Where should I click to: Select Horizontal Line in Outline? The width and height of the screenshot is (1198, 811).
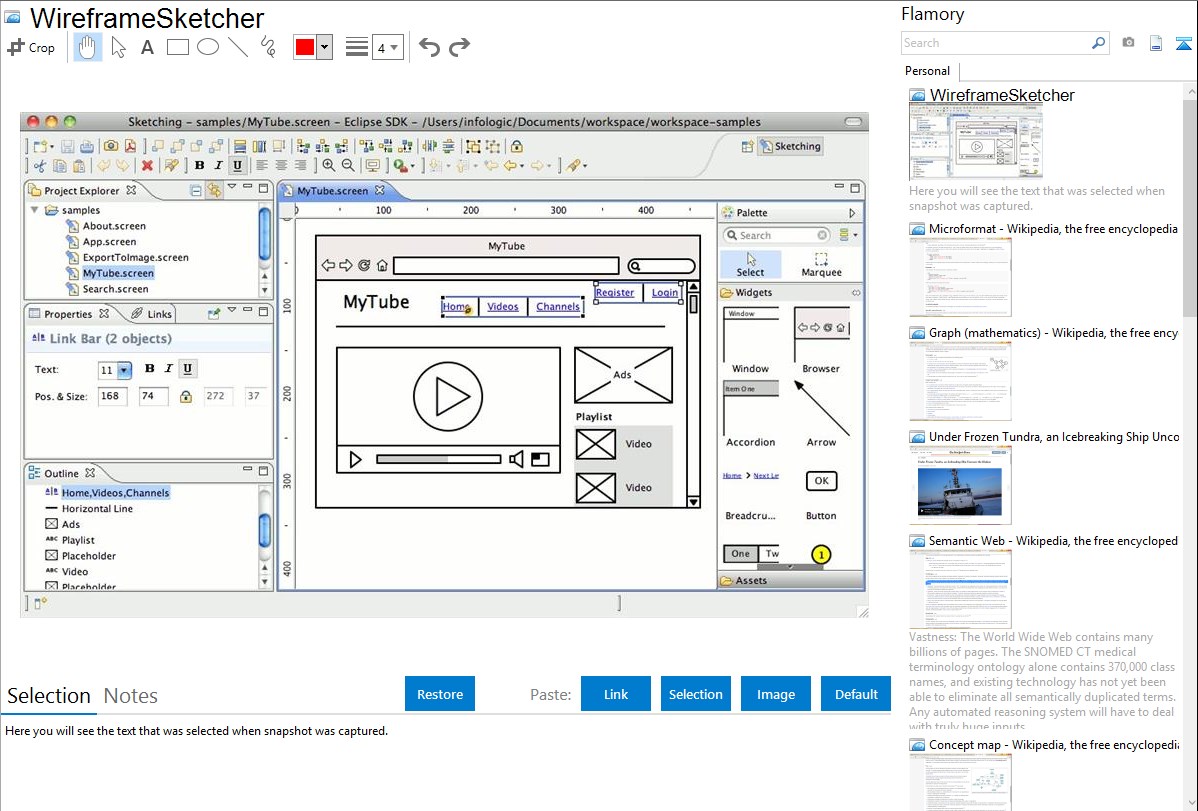click(x=97, y=508)
